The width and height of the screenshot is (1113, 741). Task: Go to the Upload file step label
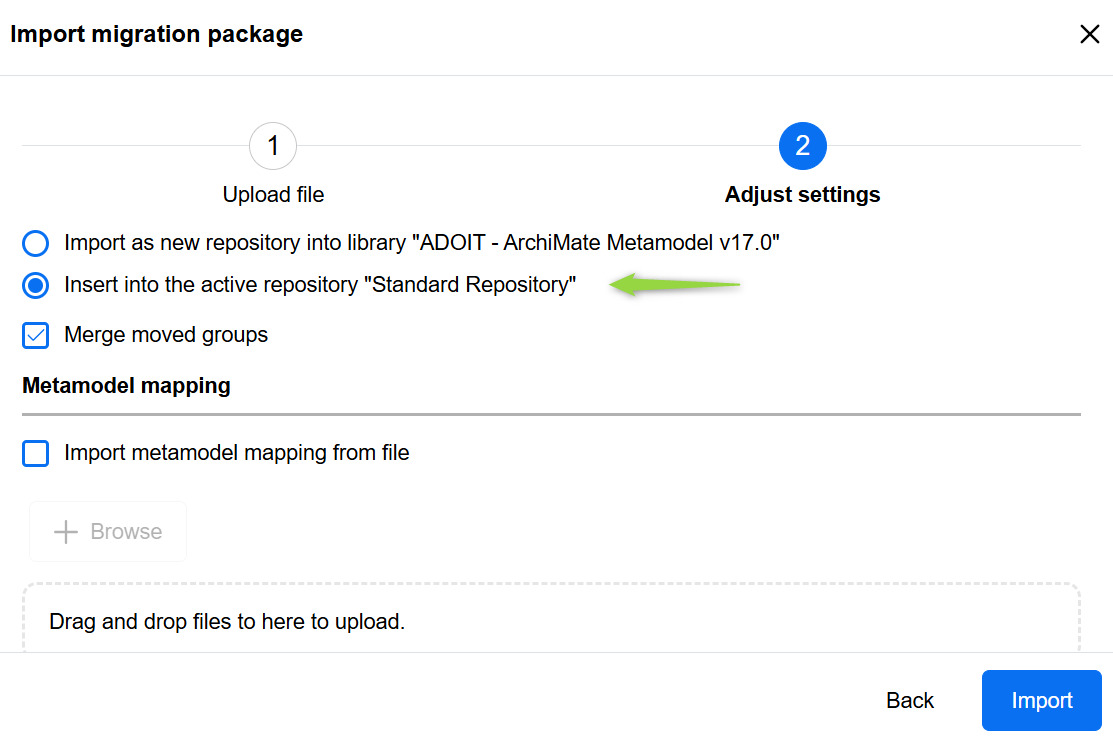point(273,195)
